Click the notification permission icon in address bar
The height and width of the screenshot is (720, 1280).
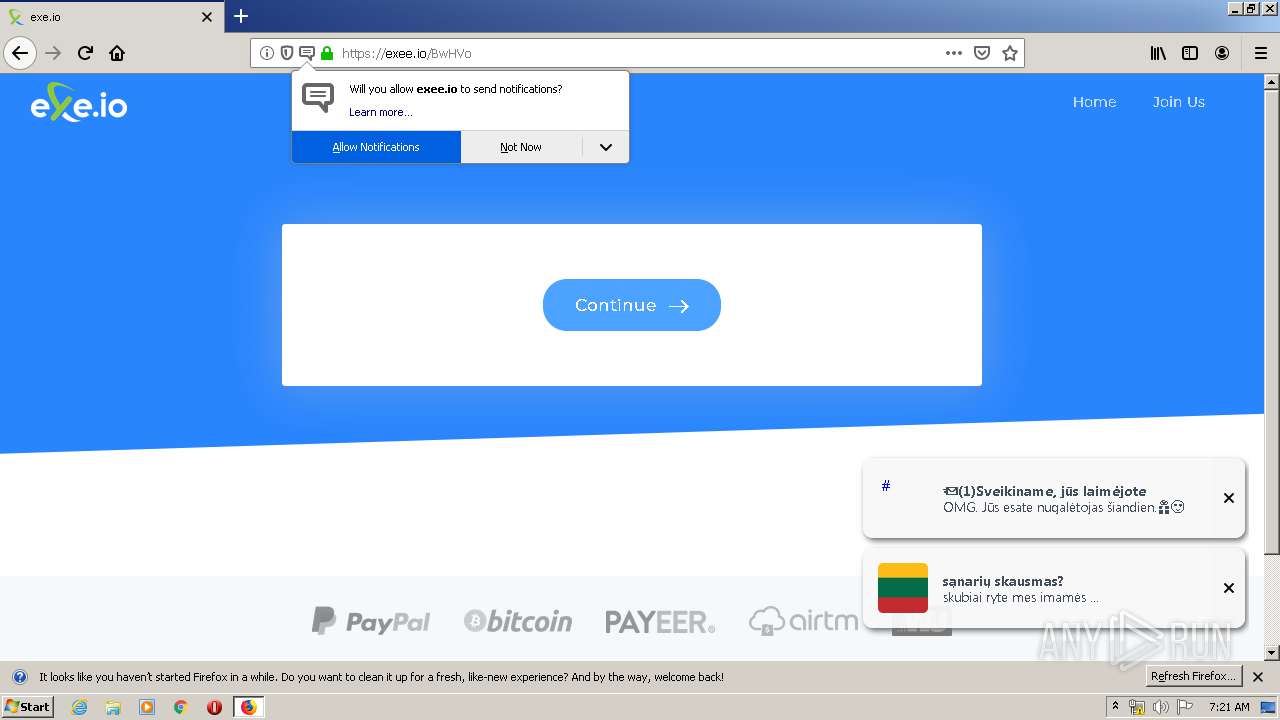point(307,53)
